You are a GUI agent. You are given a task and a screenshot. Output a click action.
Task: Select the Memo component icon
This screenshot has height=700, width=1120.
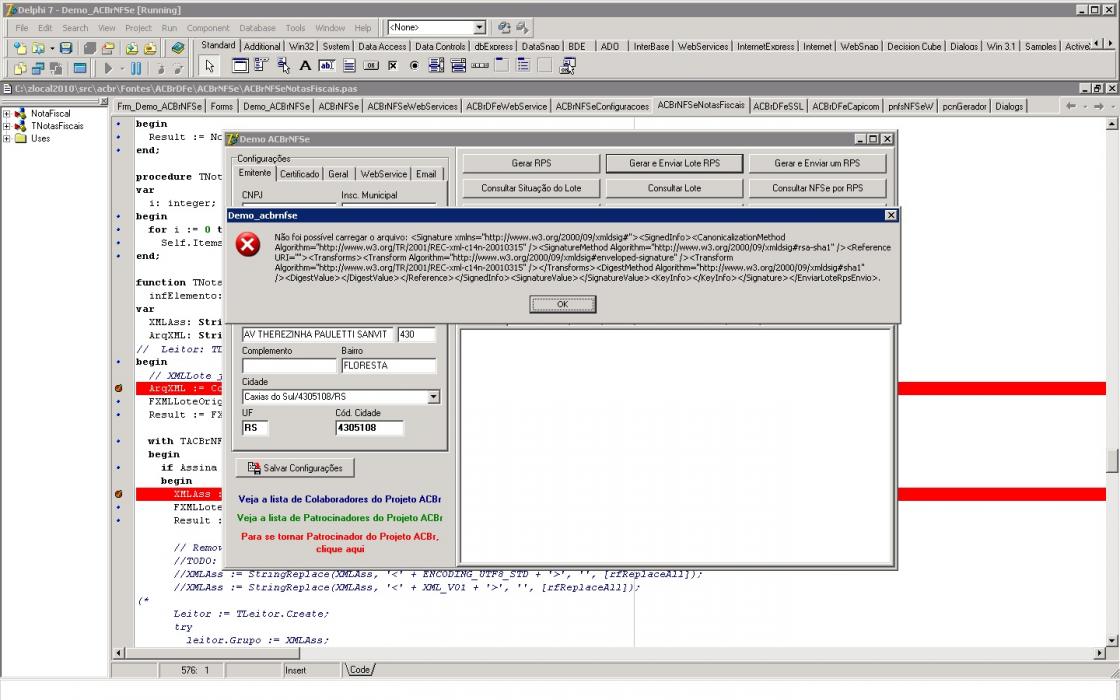click(x=349, y=66)
